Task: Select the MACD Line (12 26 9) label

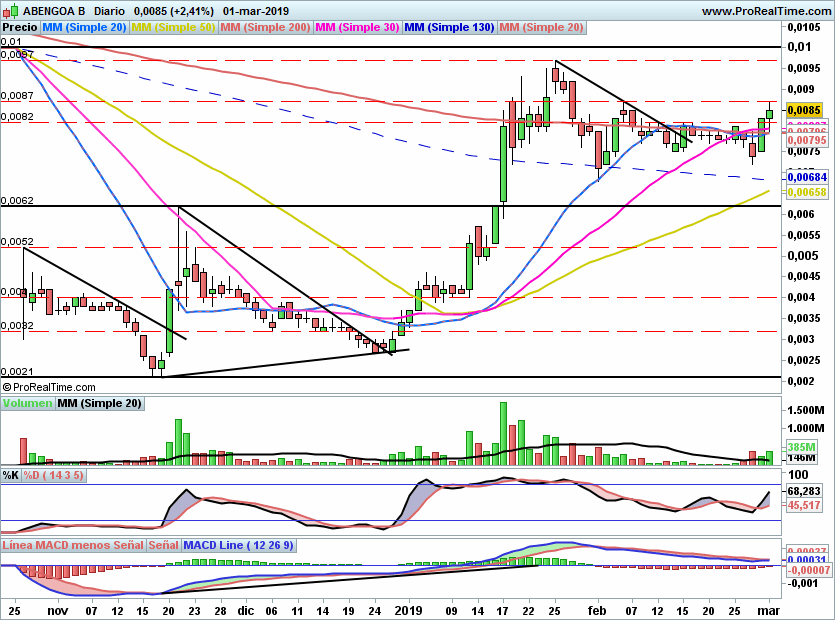Action: pyautogui.click(x=238, y=545)
